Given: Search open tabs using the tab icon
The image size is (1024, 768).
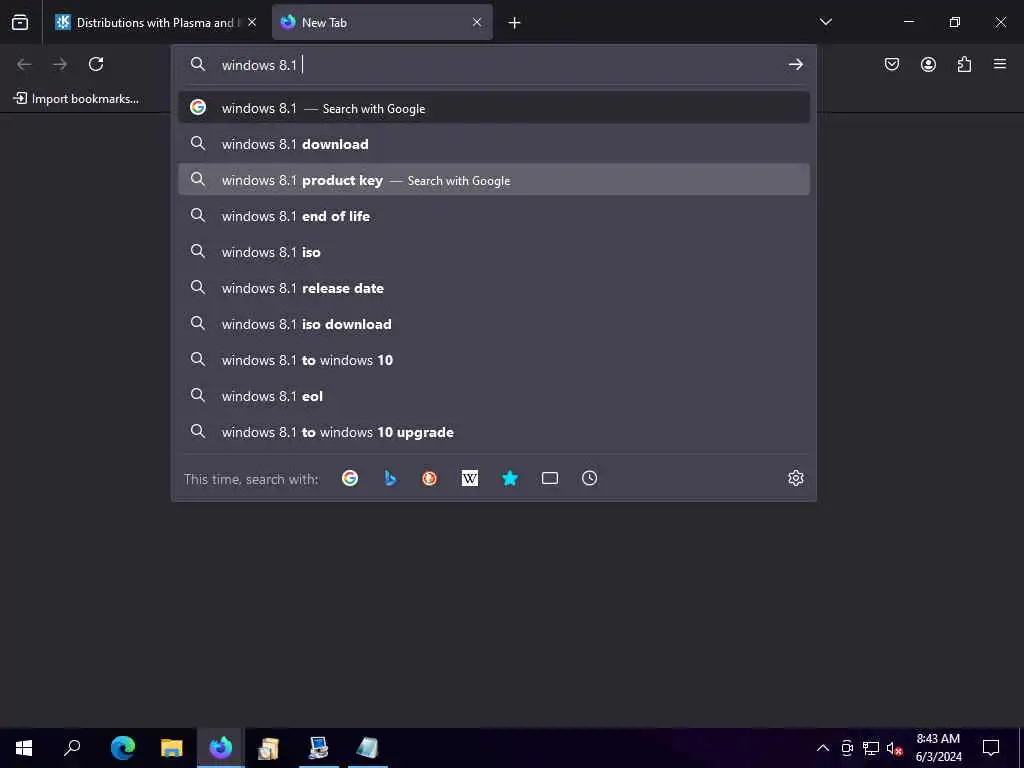Looking at the screenshot, I should pos(550,478).
